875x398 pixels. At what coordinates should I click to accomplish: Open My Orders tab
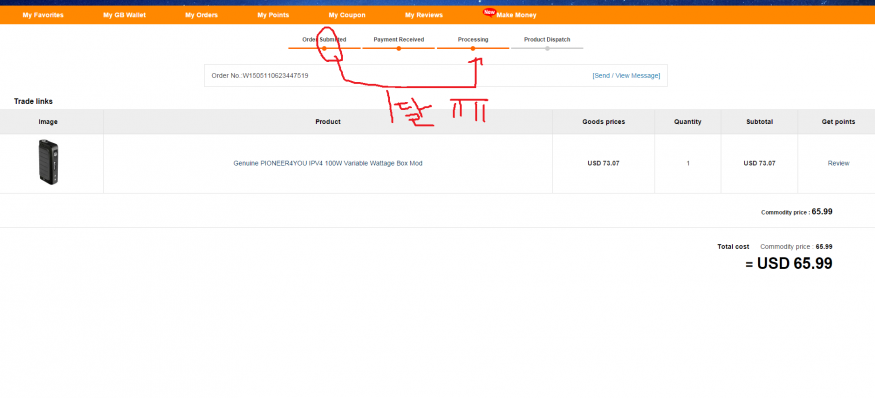pos(201,15)
